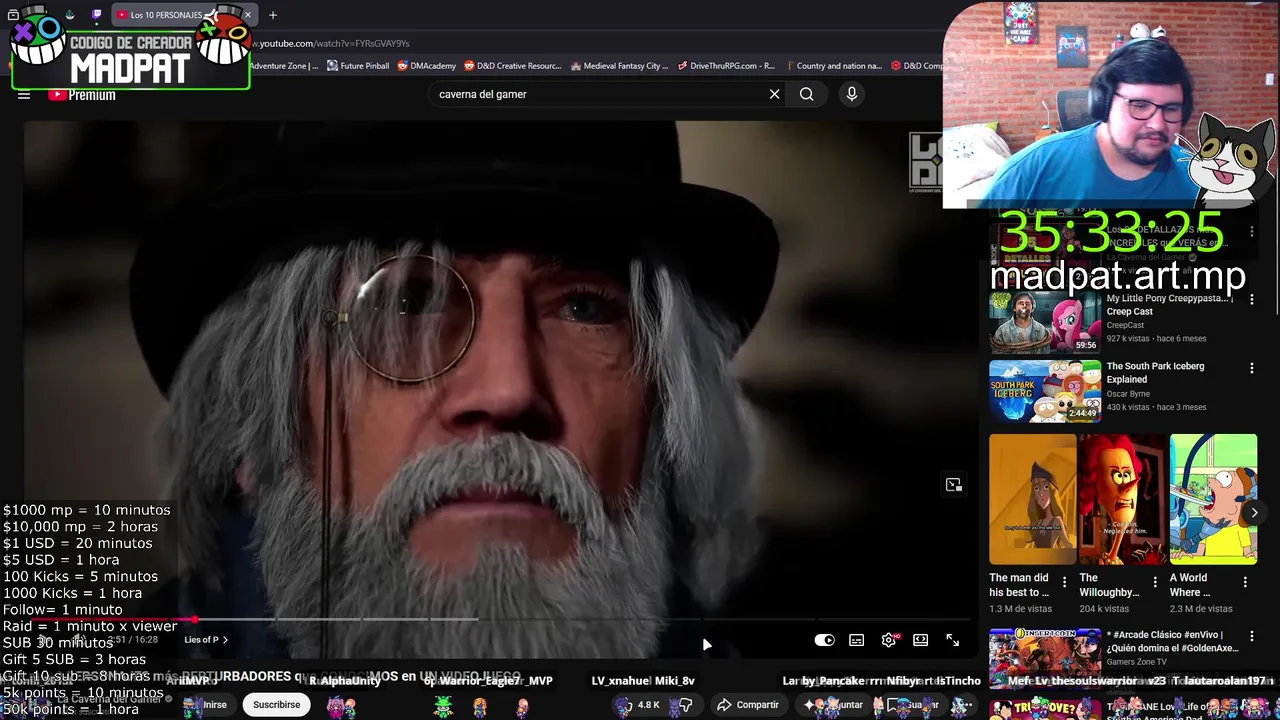Toggle subtitles in the video player
Viewport: 1280px width, 720px height.
coord(857,640)
